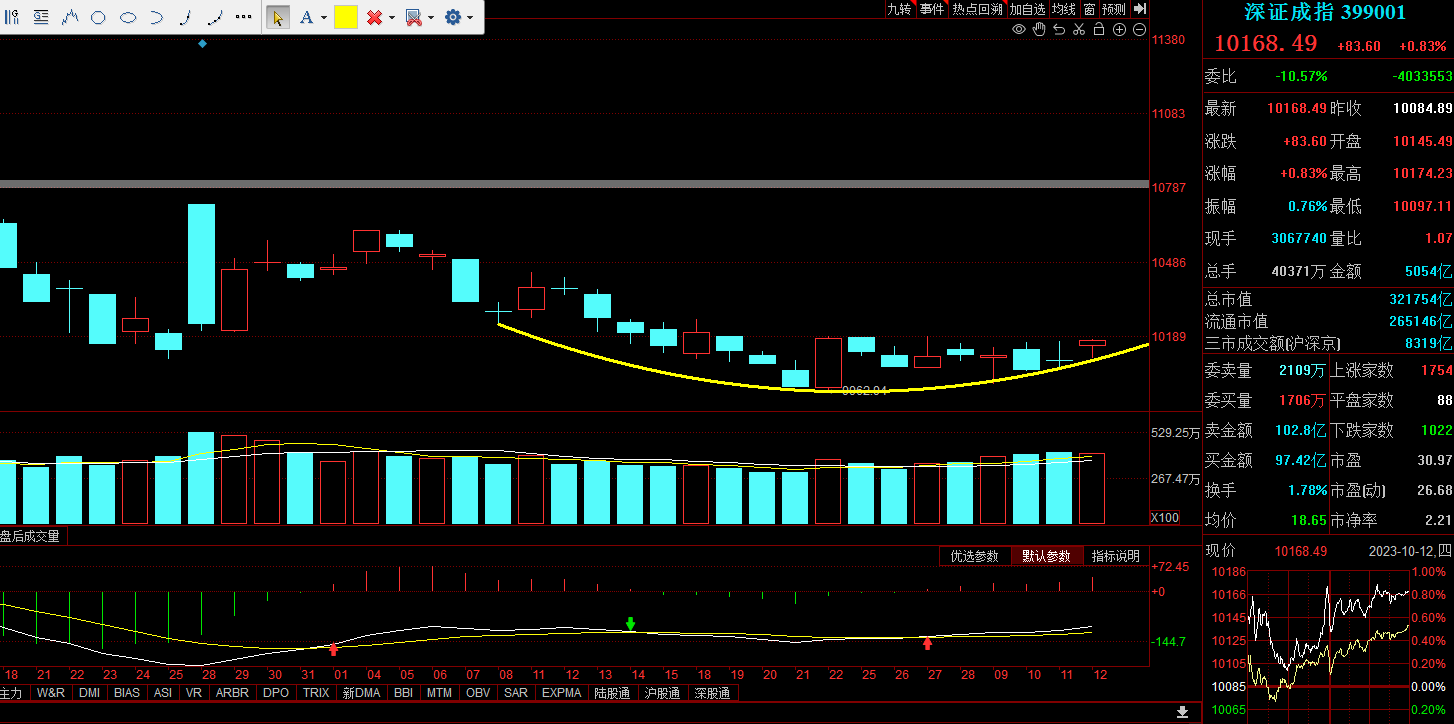Select the circle drawing tool
1454x724 pixels.
pyautogui.click(x=98, y=17)
